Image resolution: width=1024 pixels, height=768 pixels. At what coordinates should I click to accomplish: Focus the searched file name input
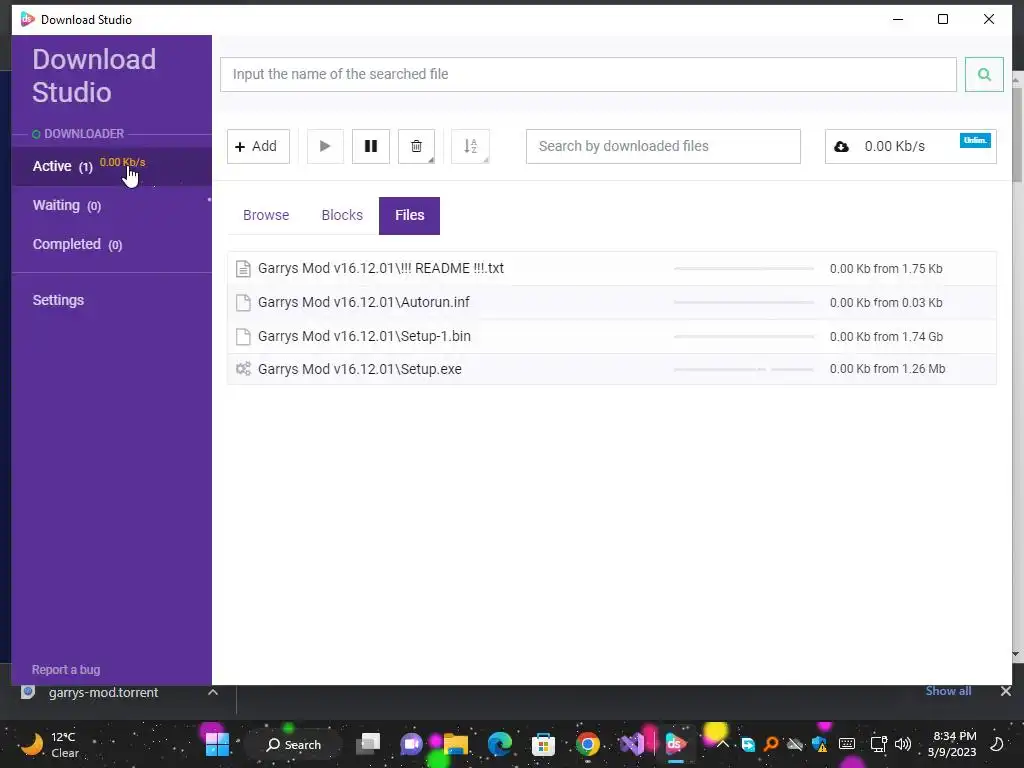pos(588,74)
